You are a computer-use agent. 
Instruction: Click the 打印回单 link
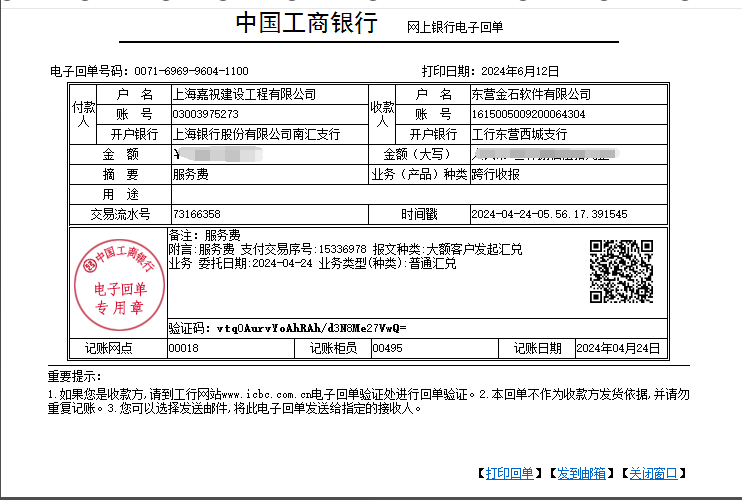coord(510,473)
